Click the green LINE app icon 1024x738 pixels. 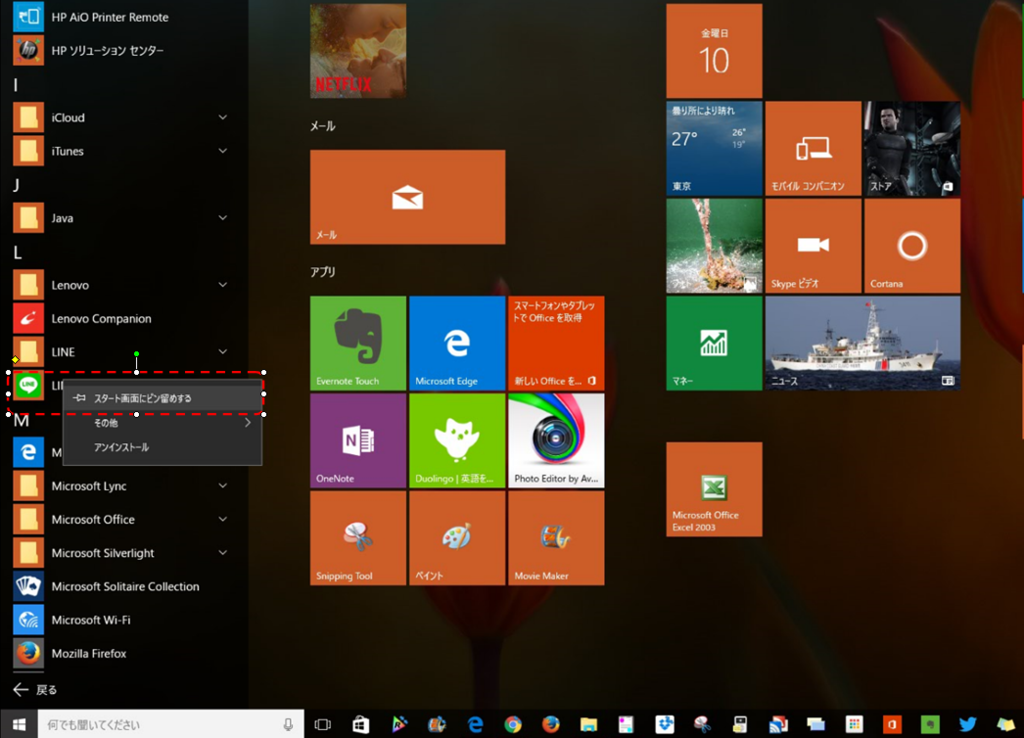(28, 385)
